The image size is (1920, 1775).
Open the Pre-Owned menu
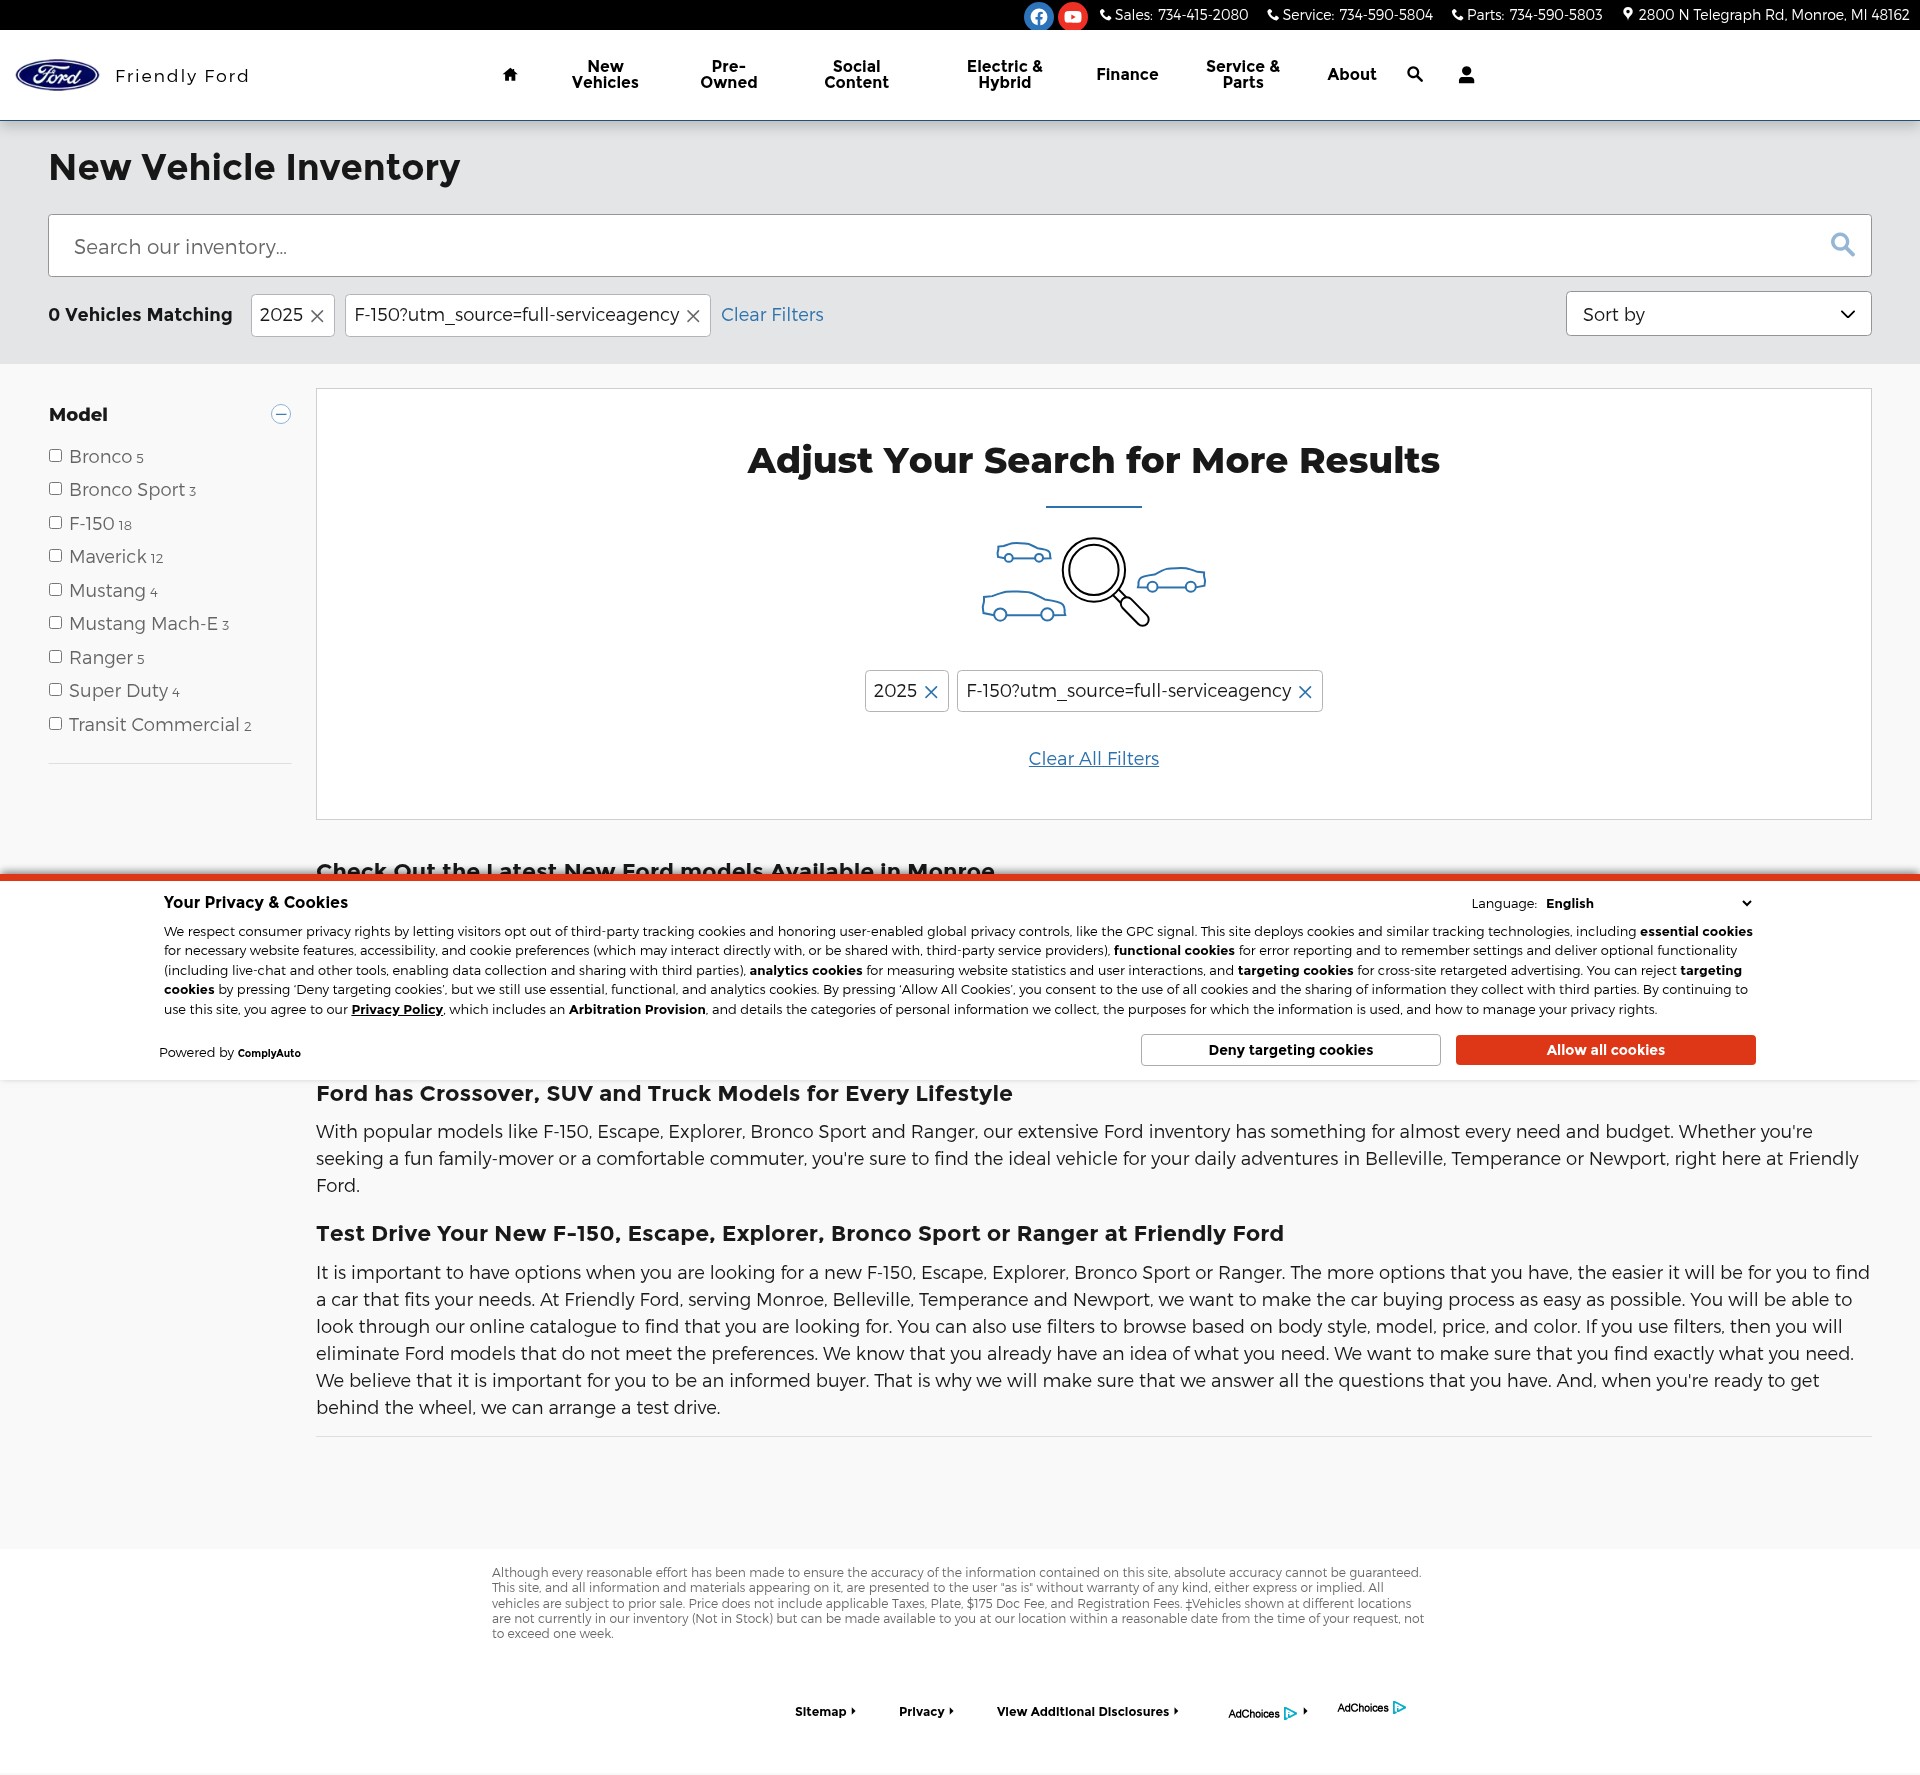pos(729,75)
